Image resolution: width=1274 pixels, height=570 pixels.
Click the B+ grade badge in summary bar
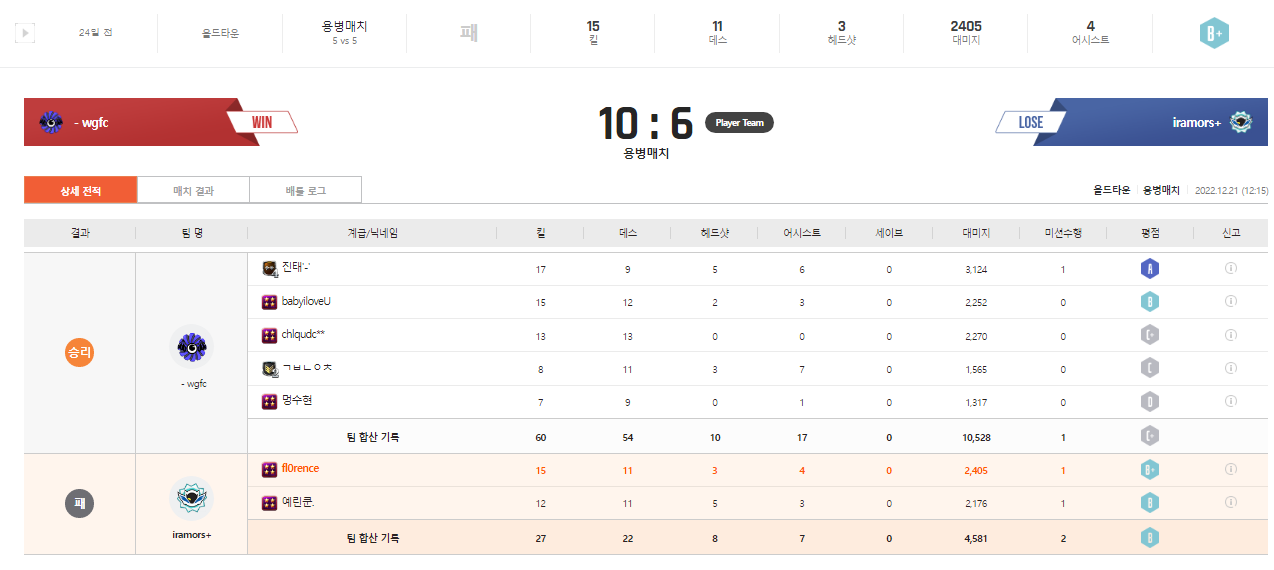pyautogui.click(x=1213, y=33)
